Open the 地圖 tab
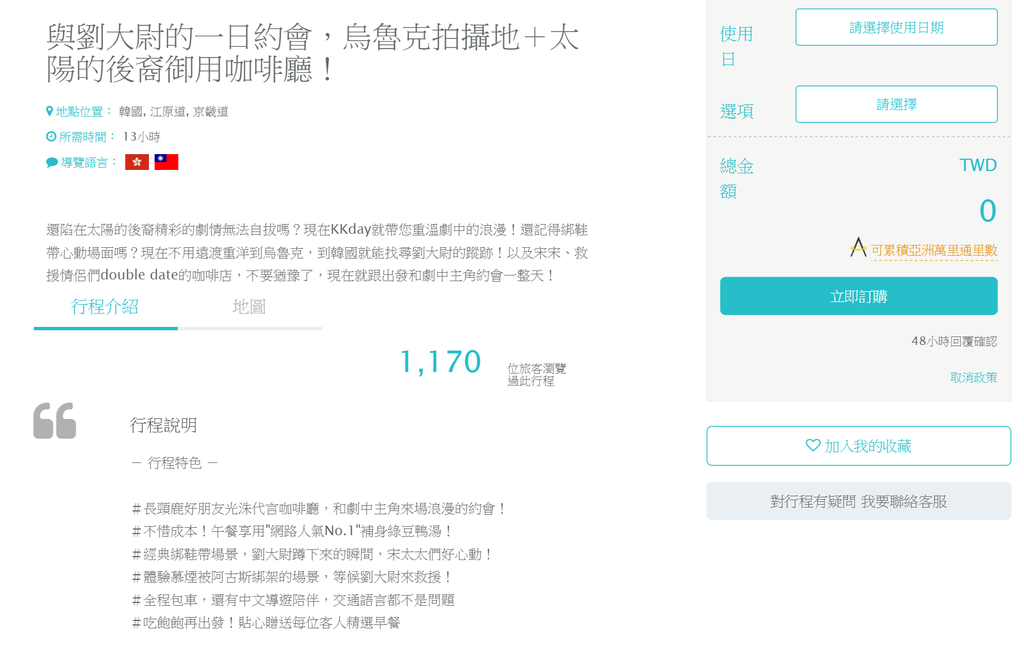 coord(249,307)
